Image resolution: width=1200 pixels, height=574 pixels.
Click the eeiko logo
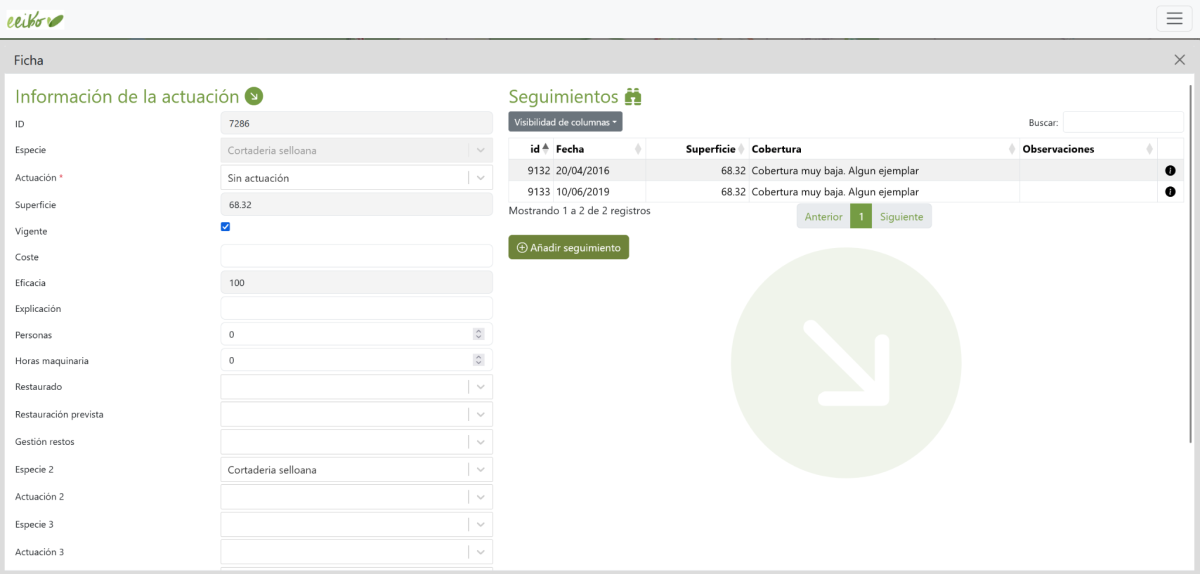tap(36, 19)
